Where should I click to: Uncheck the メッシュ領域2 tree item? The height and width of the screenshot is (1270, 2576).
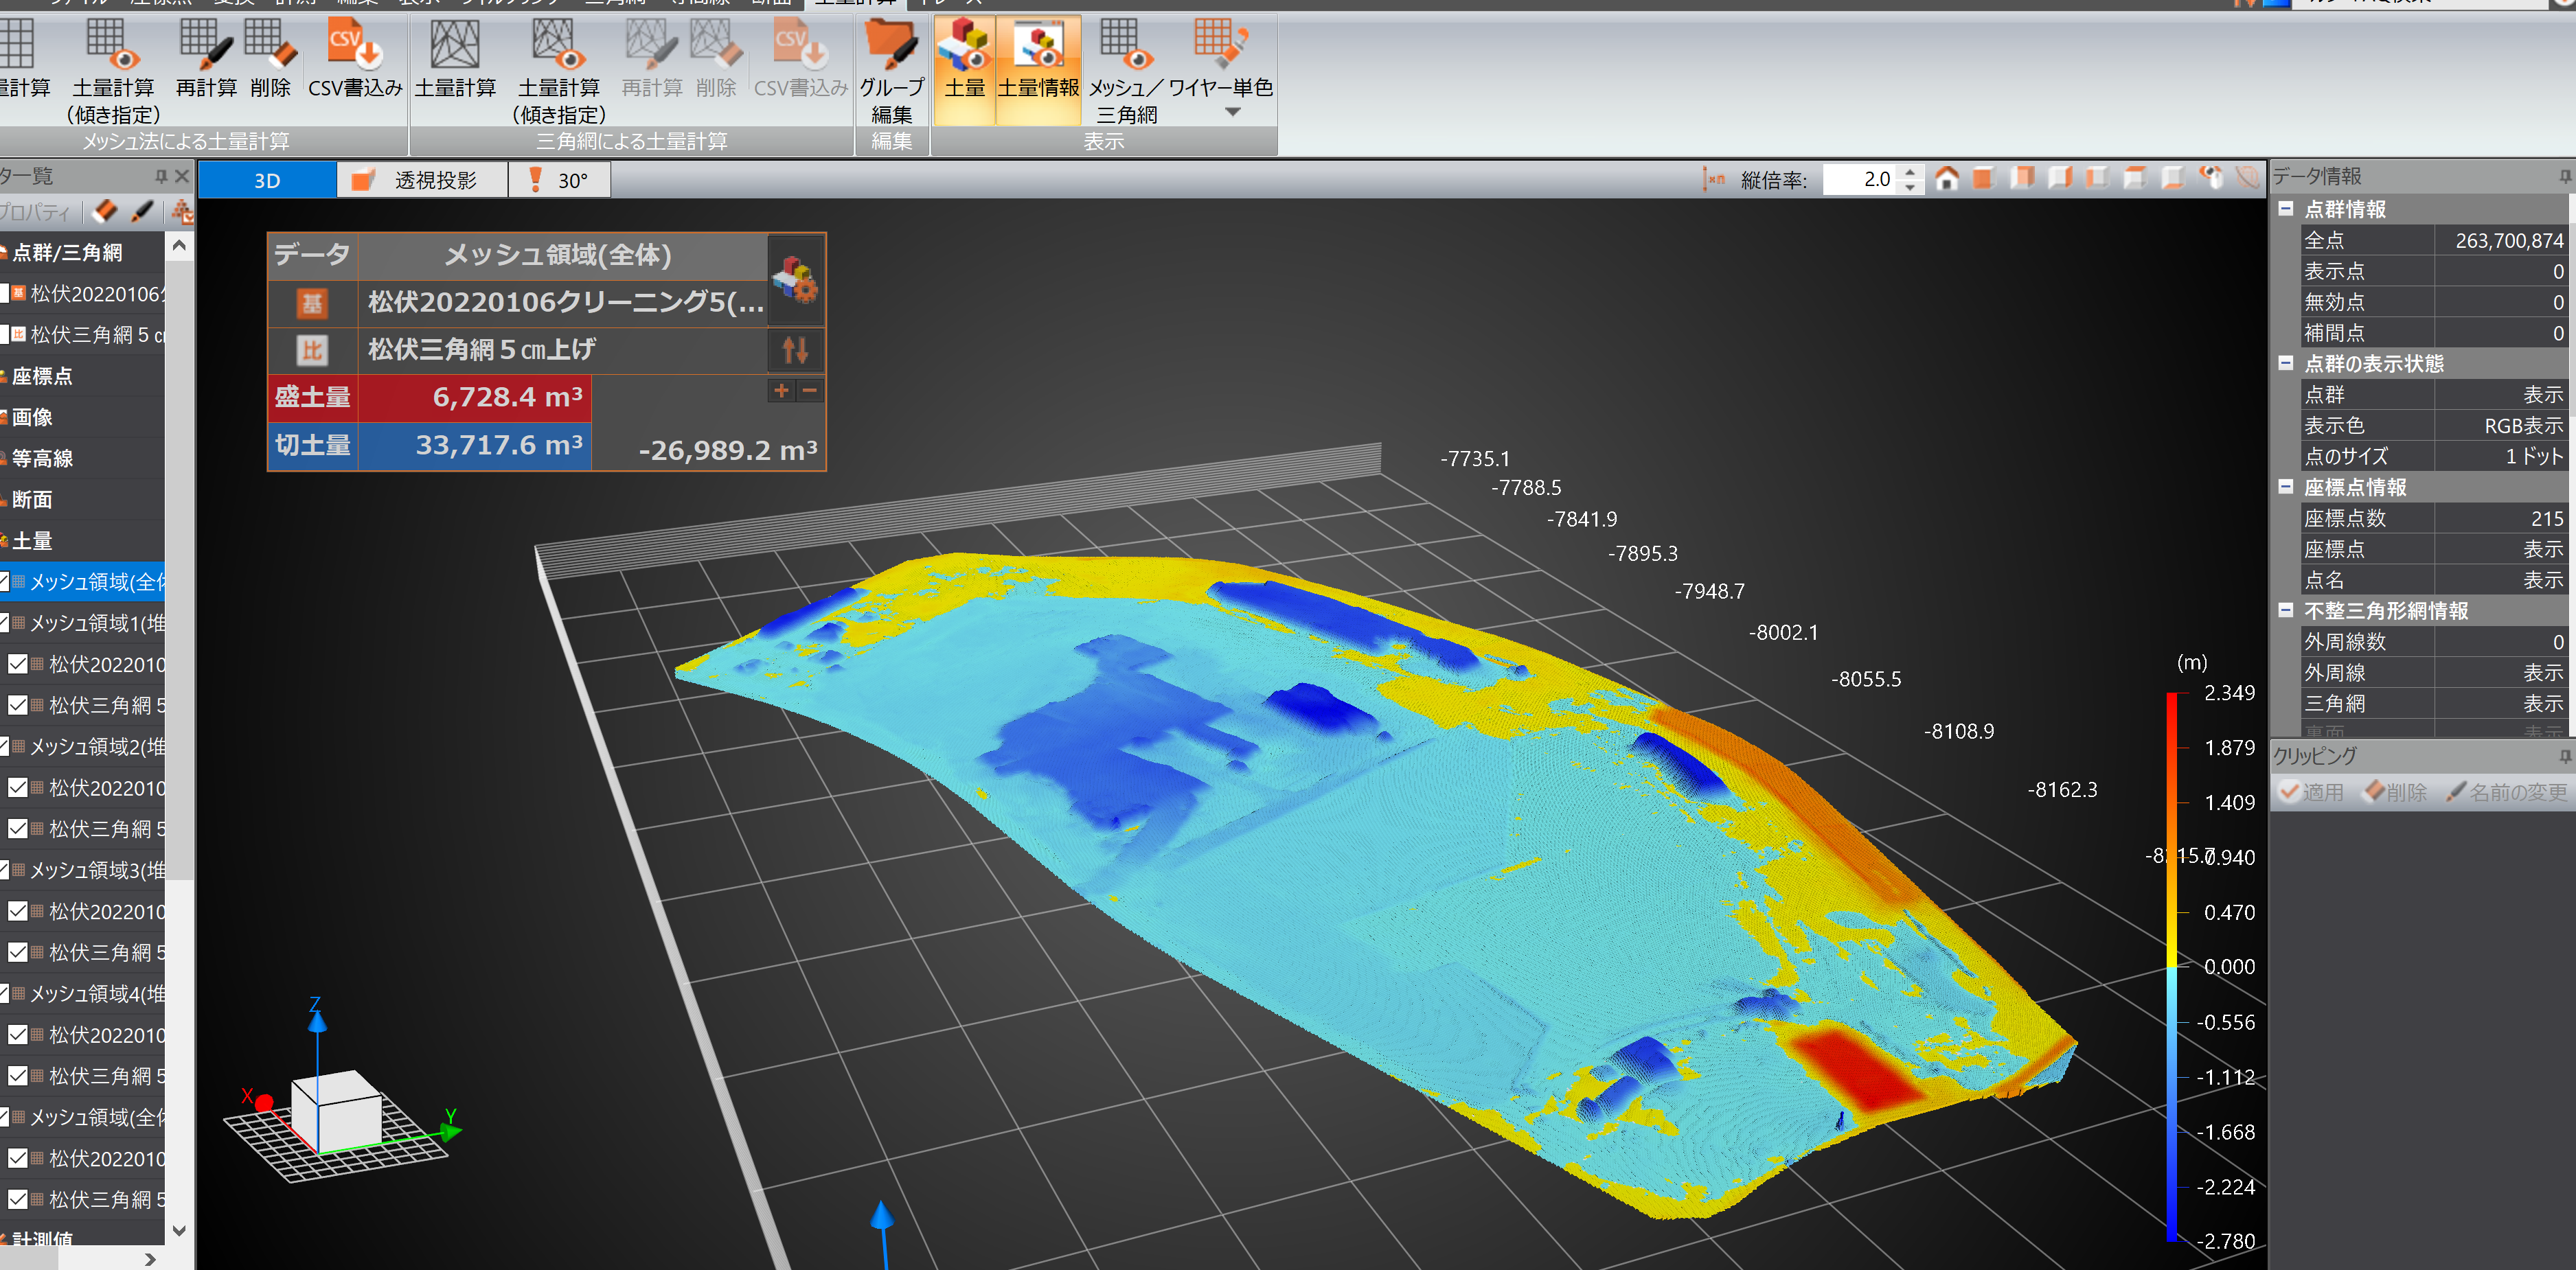tap(4, 746)
